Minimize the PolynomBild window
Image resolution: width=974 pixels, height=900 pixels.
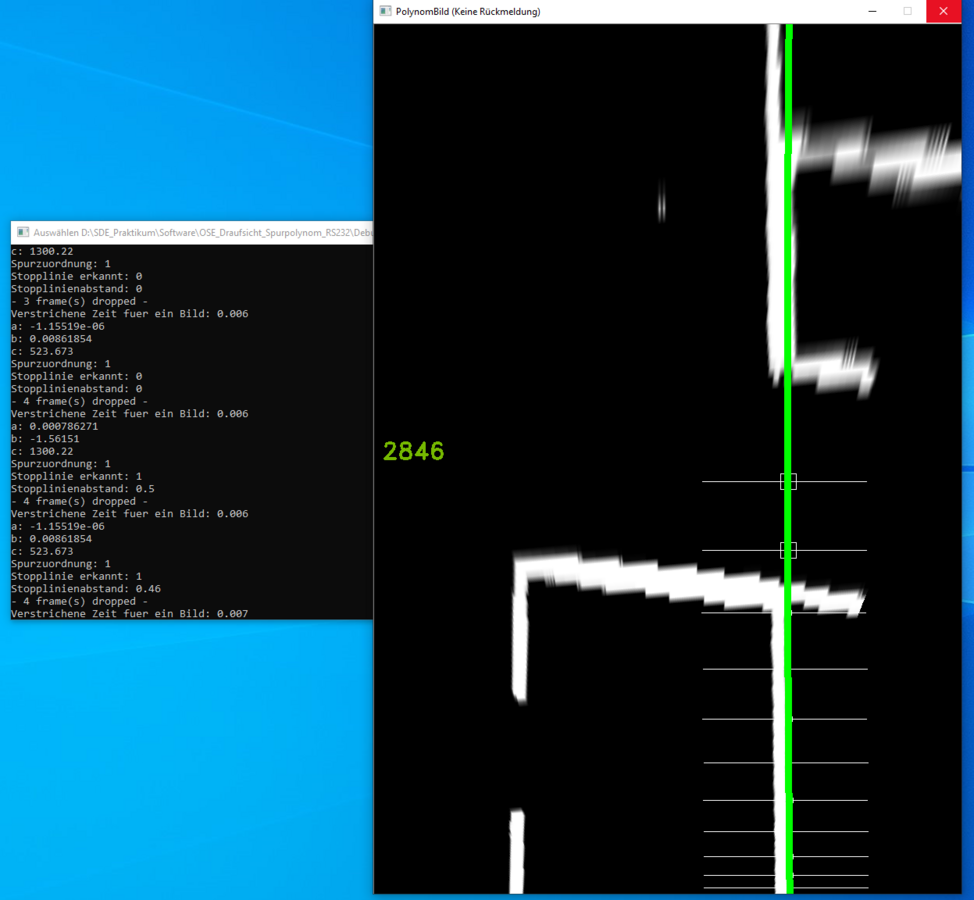(872, 11)
